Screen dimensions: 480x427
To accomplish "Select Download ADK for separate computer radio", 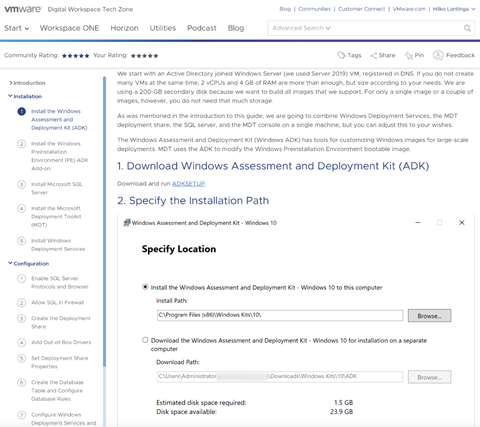I will pyautogui.click(x=145, y=340).
